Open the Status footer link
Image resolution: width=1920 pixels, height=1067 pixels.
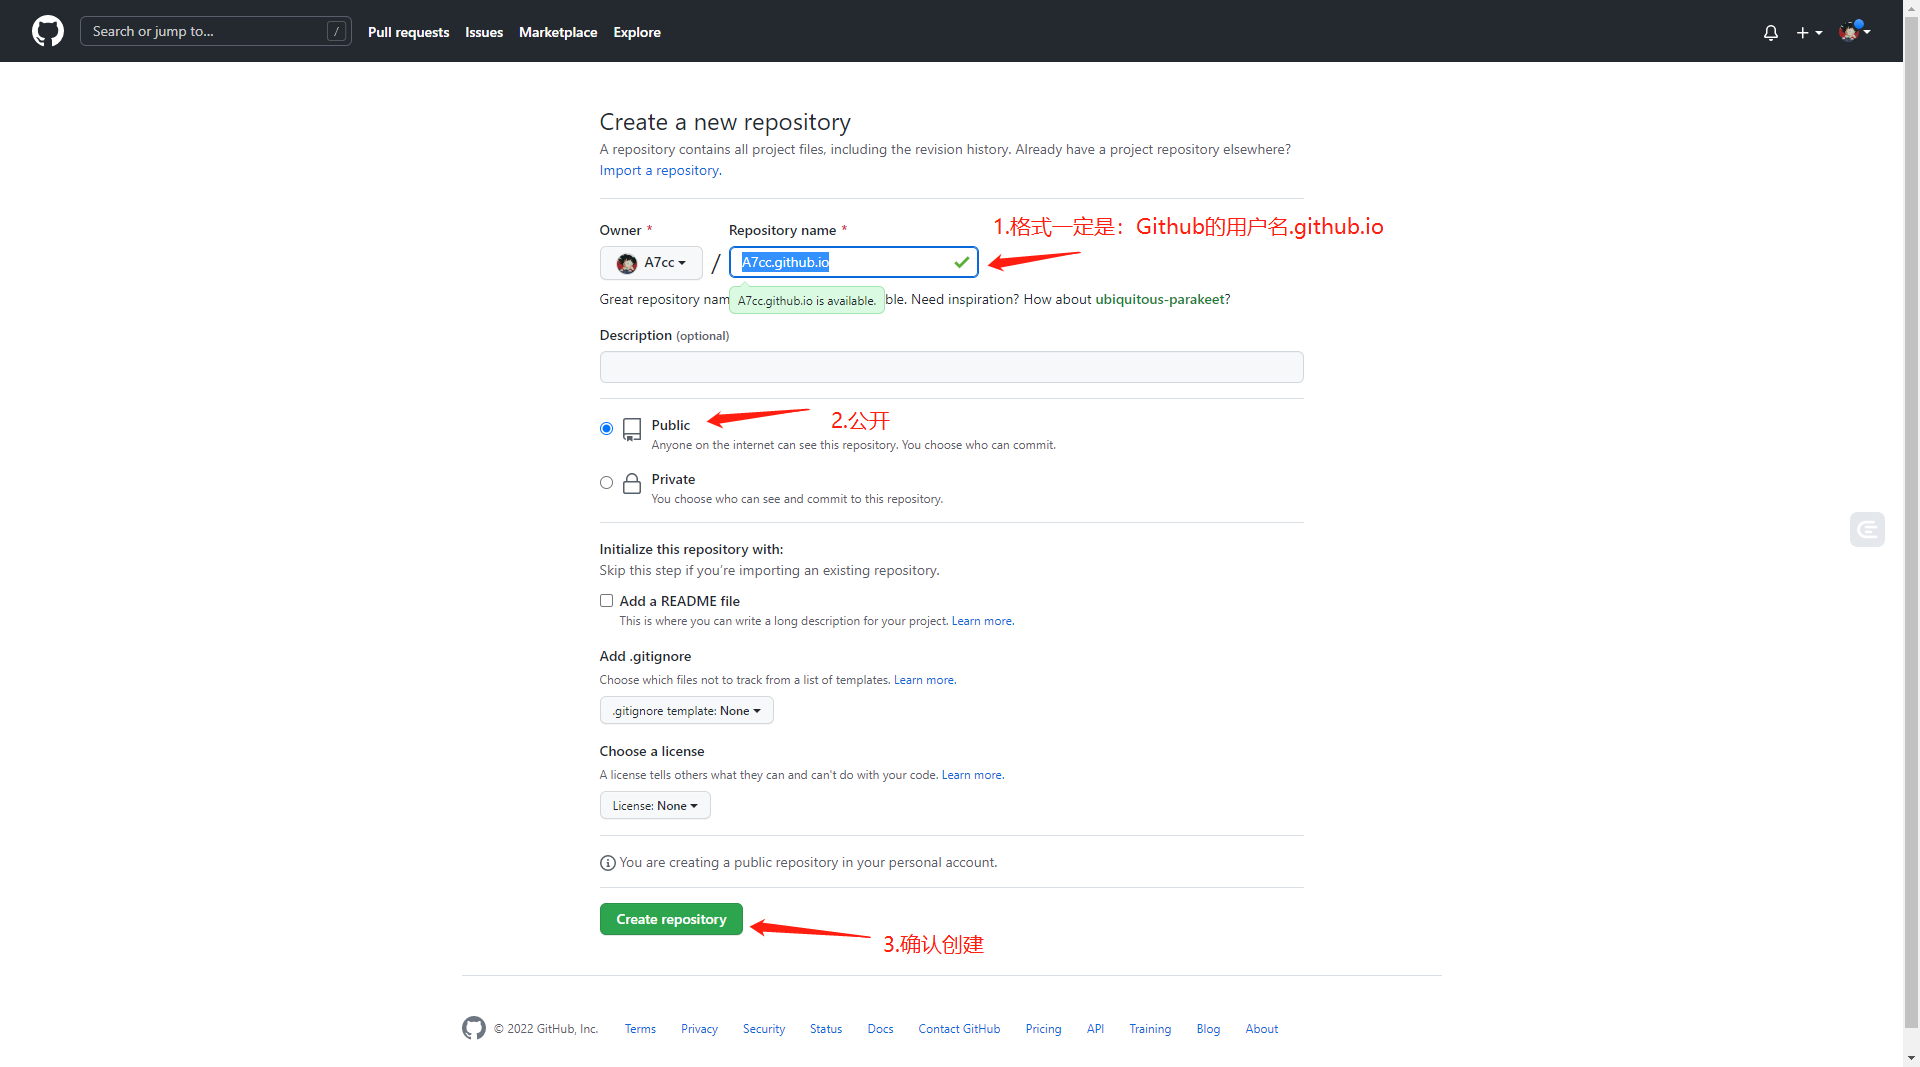(826, 1029)
